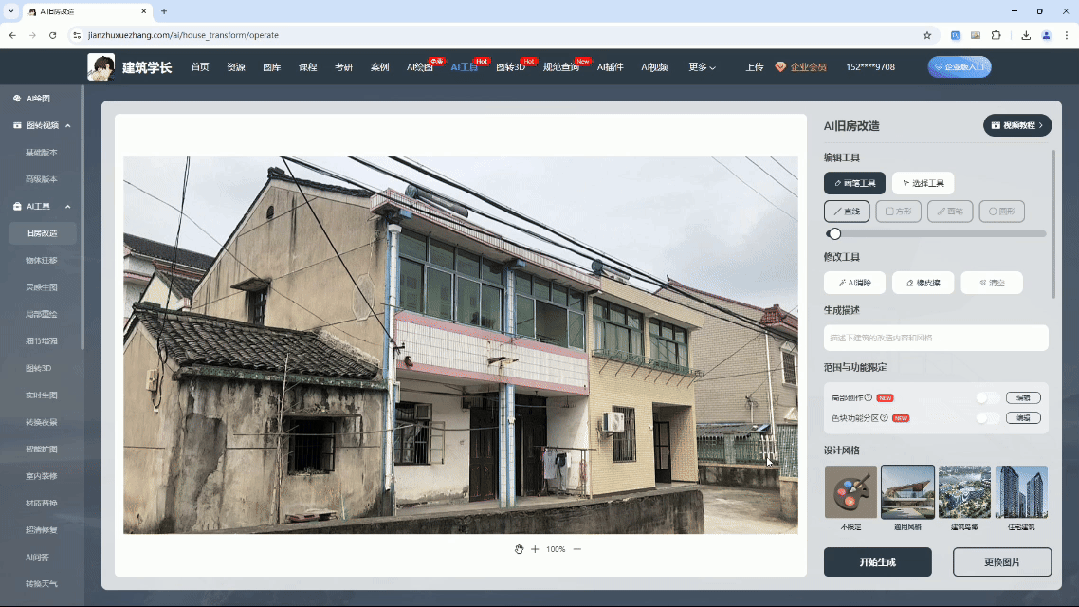
Task: Open the translate extension icon in toolbar
Action: (955, 35)
